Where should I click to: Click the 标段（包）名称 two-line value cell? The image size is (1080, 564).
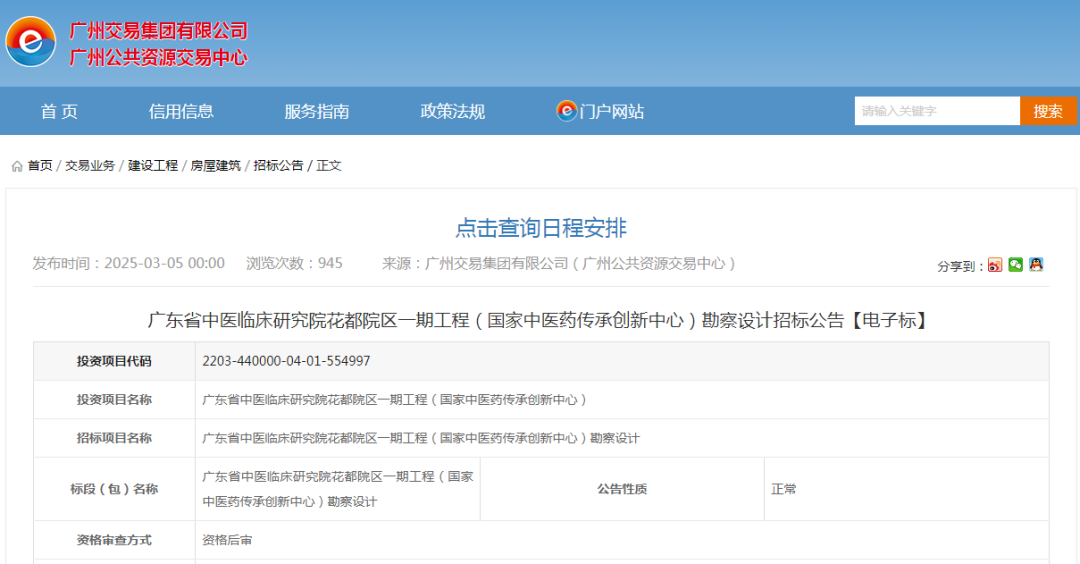(x=338, y=489)
